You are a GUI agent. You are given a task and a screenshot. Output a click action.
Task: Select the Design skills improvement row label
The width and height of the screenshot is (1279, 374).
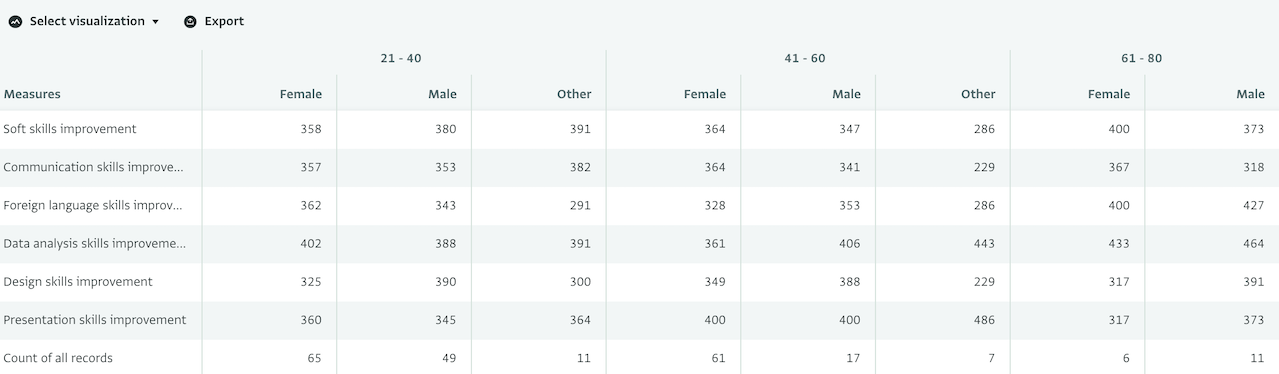point(78,281)
